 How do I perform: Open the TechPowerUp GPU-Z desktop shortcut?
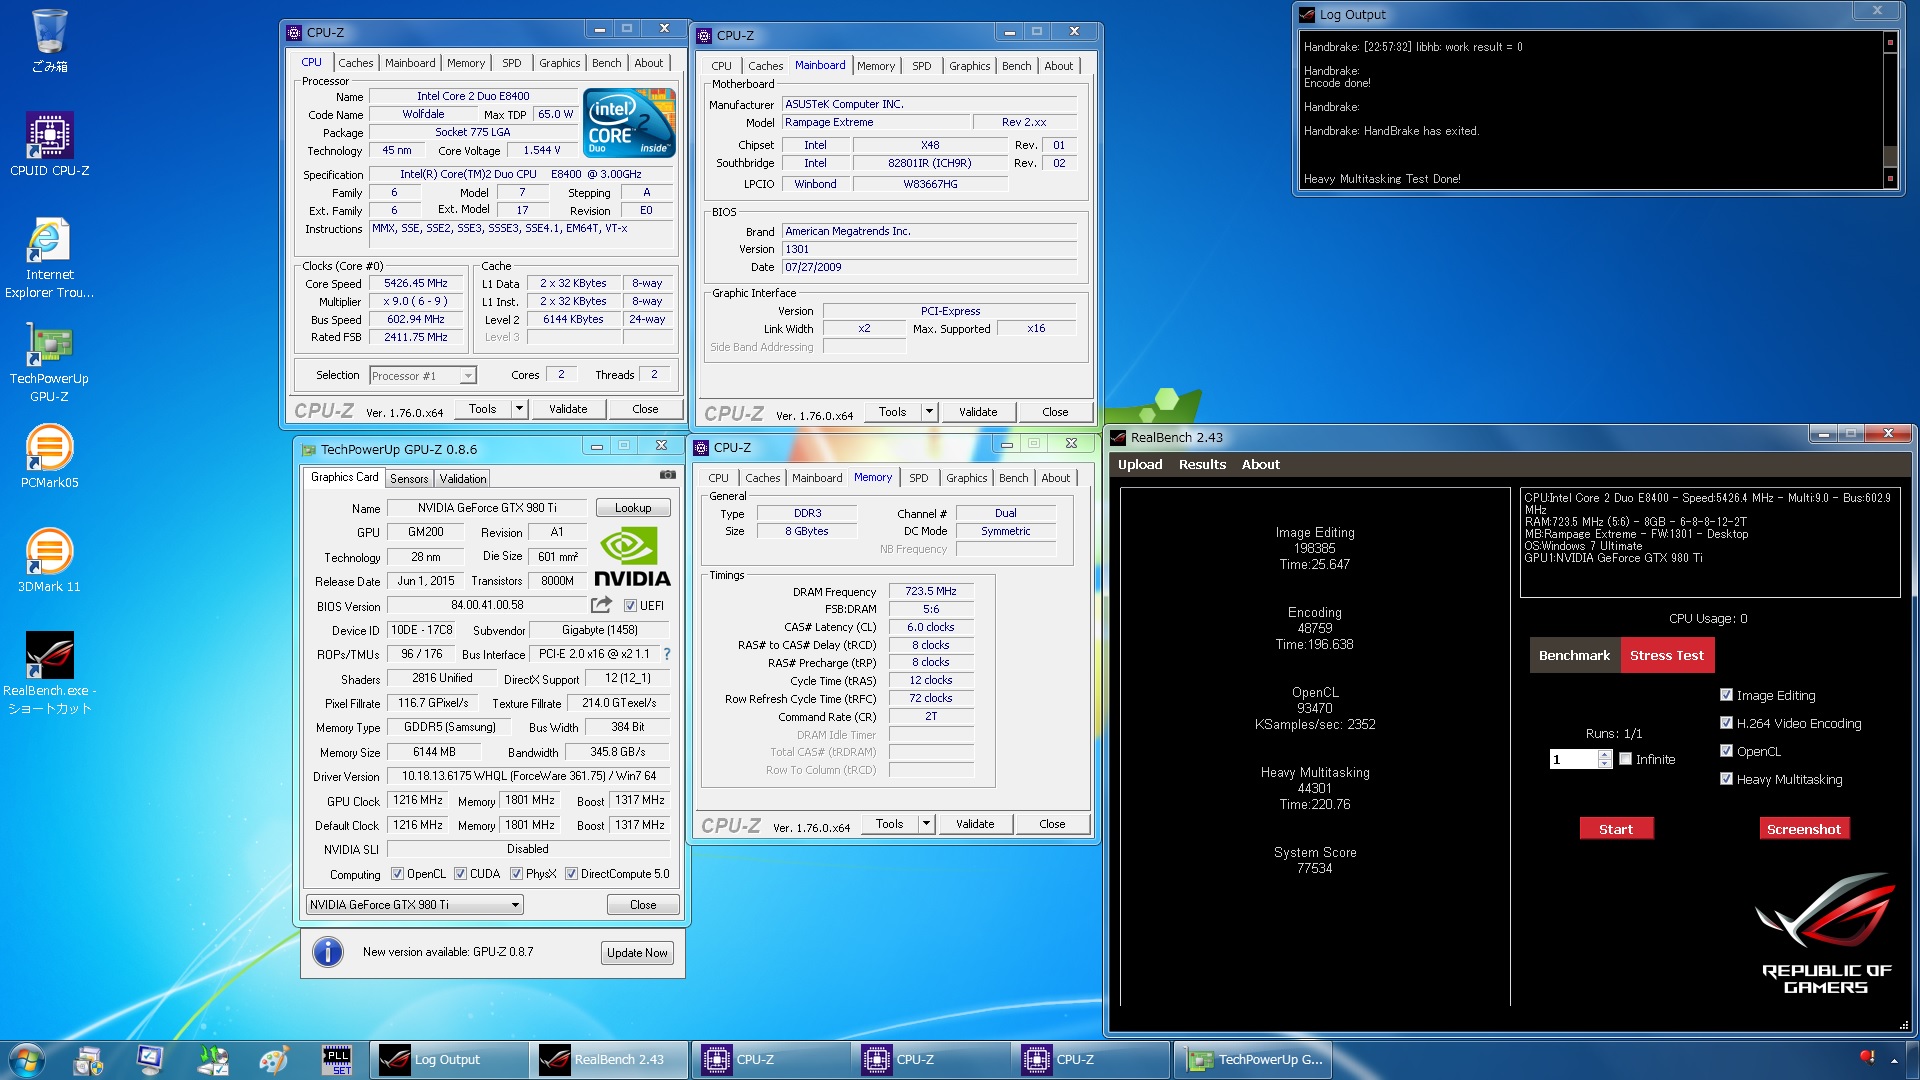49,362
